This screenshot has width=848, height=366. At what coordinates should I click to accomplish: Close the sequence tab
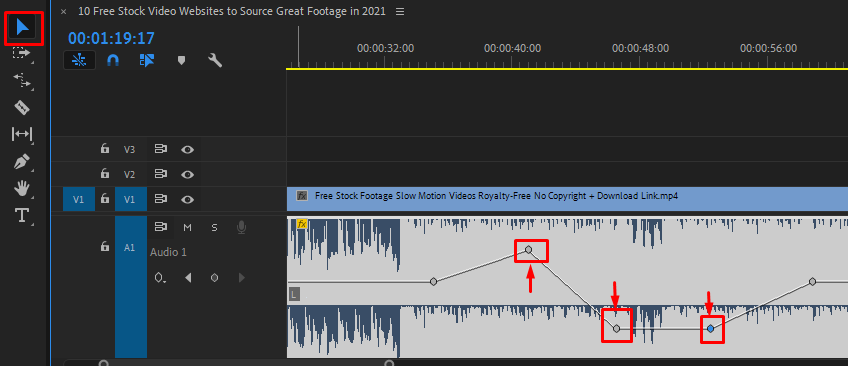pos(63,11)
